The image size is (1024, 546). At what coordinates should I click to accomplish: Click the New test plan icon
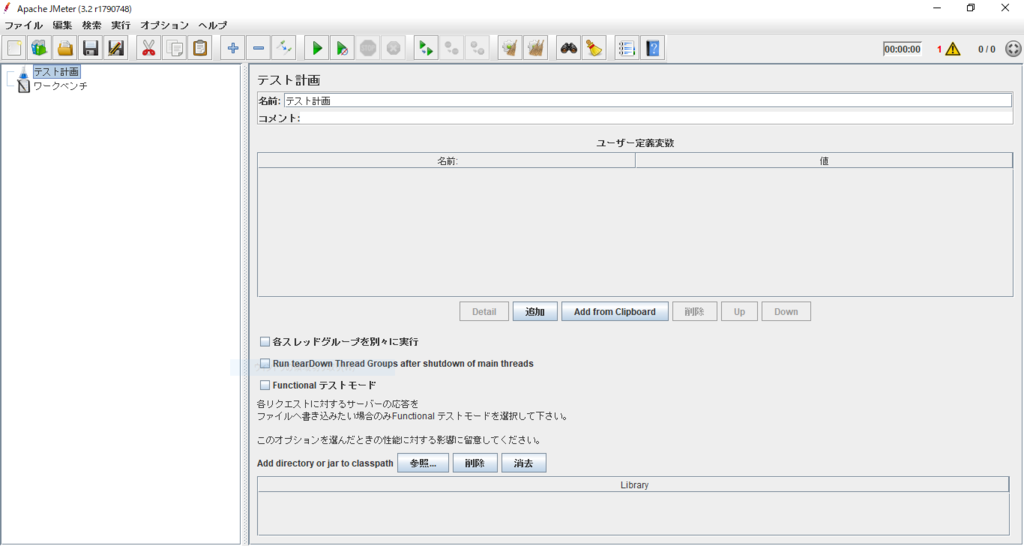pos(14,48)
